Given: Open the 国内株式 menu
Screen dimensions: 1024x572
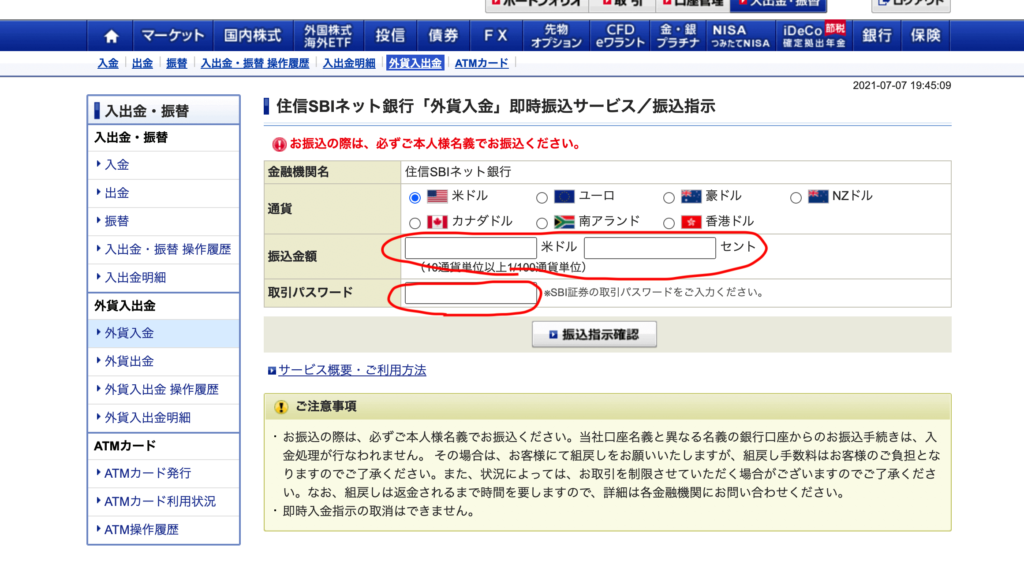Looking at the screenshot, I should [252, 36].
